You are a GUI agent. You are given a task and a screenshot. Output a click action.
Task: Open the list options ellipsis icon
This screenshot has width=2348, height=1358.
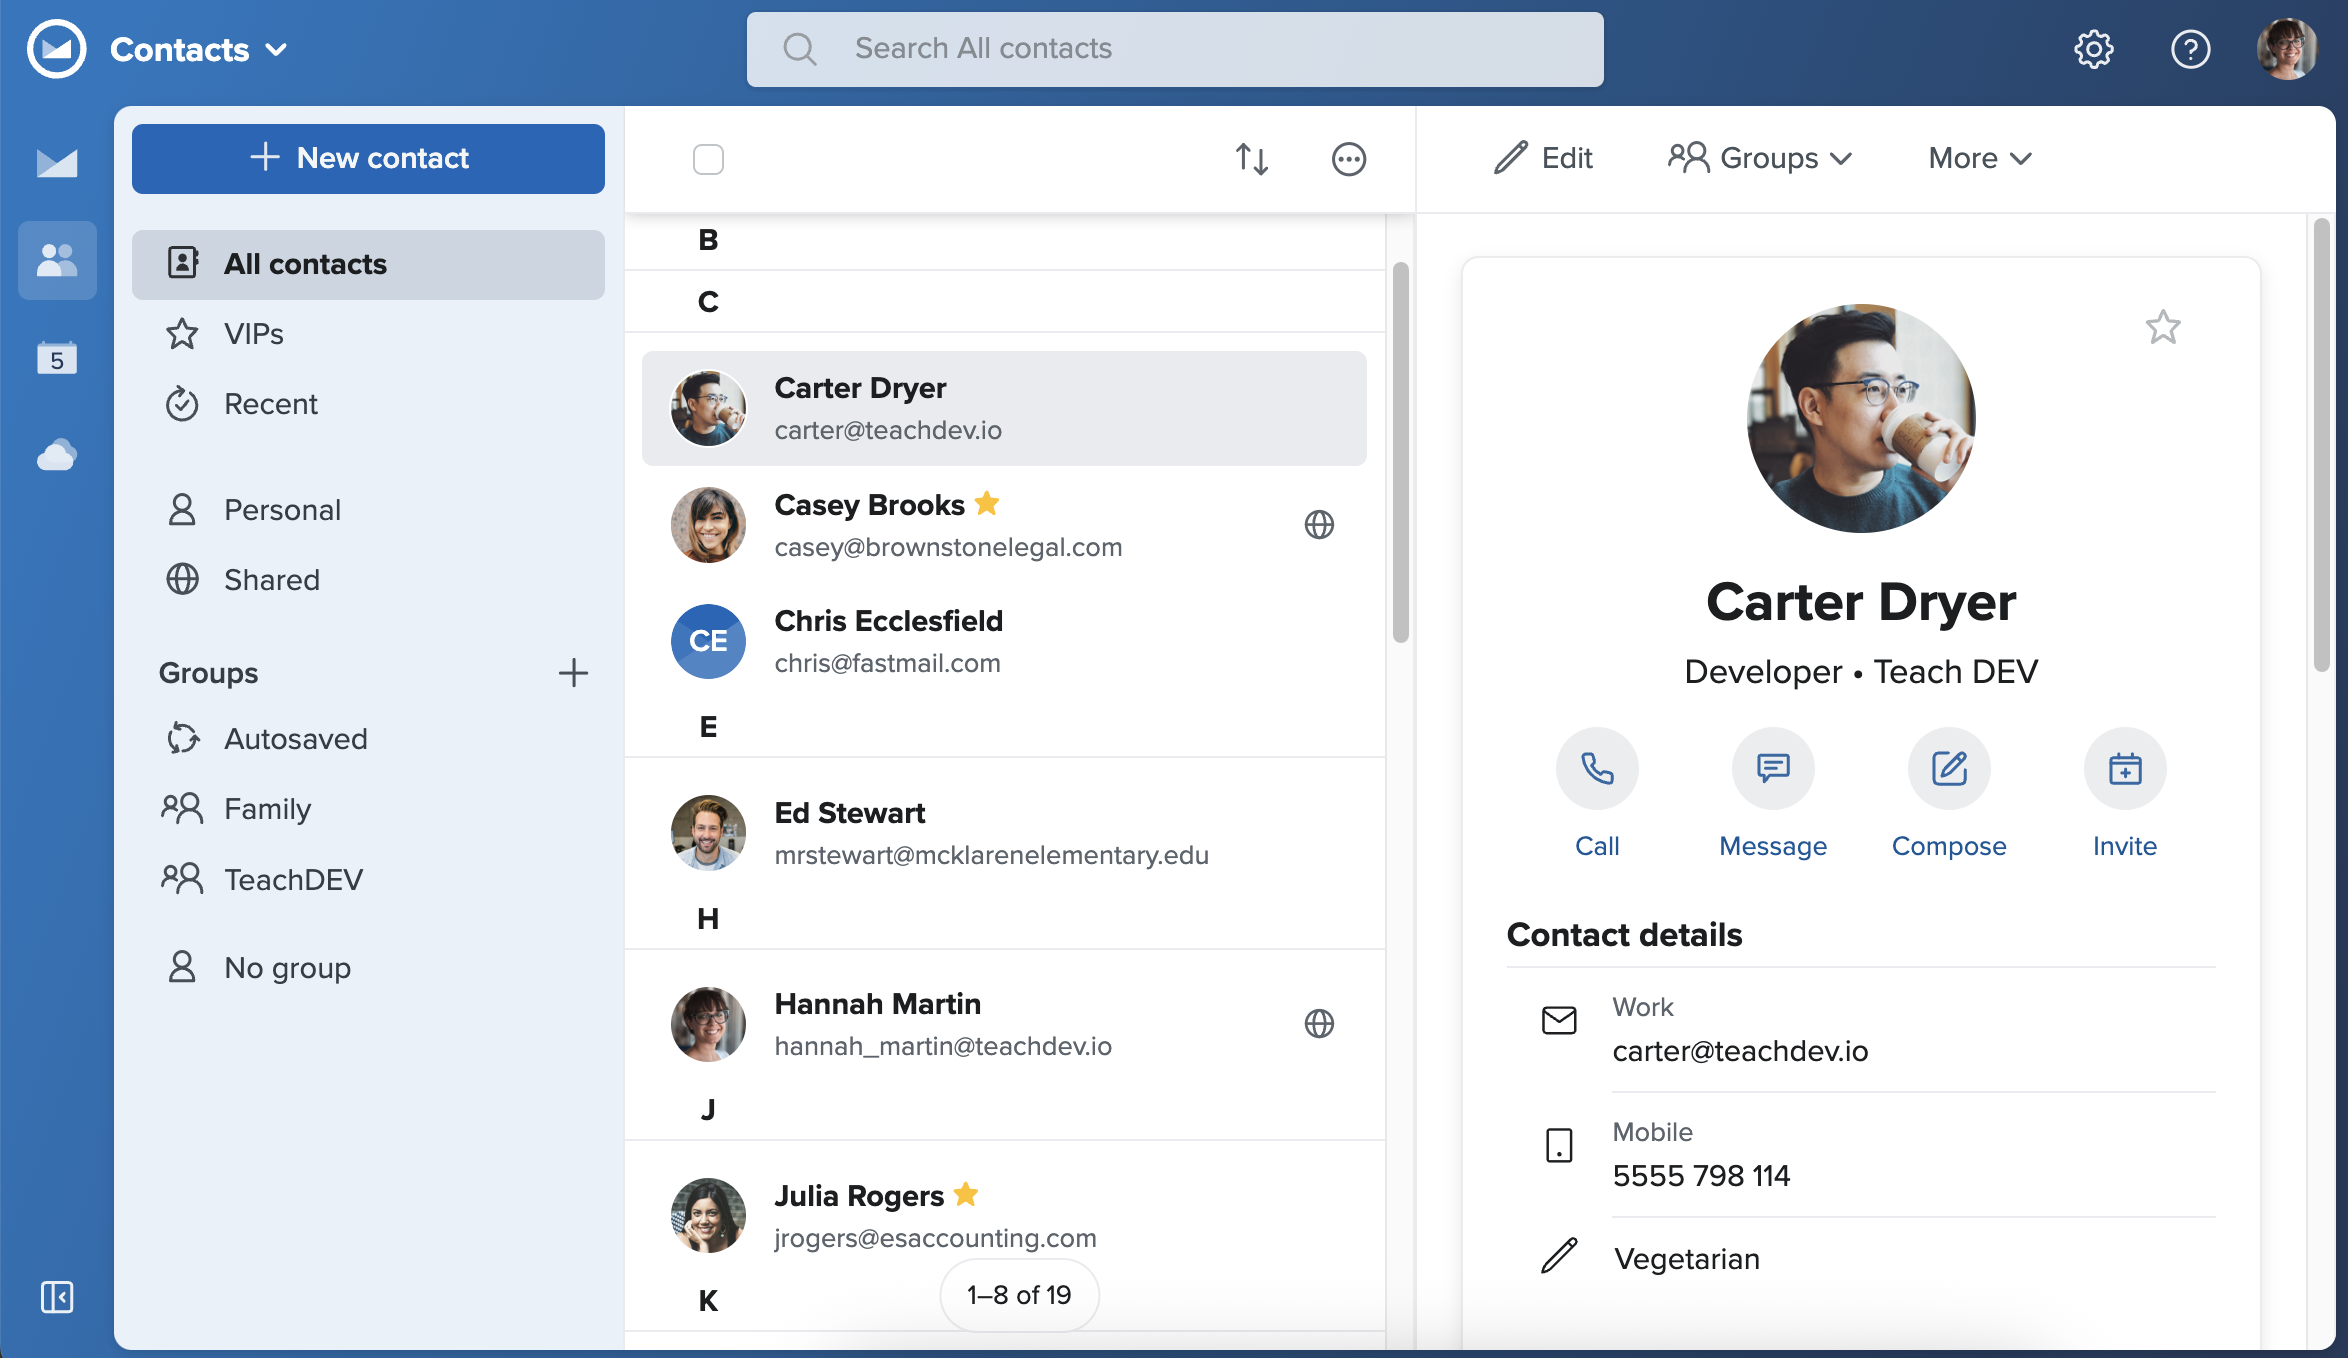click(x=1348, y=159)
